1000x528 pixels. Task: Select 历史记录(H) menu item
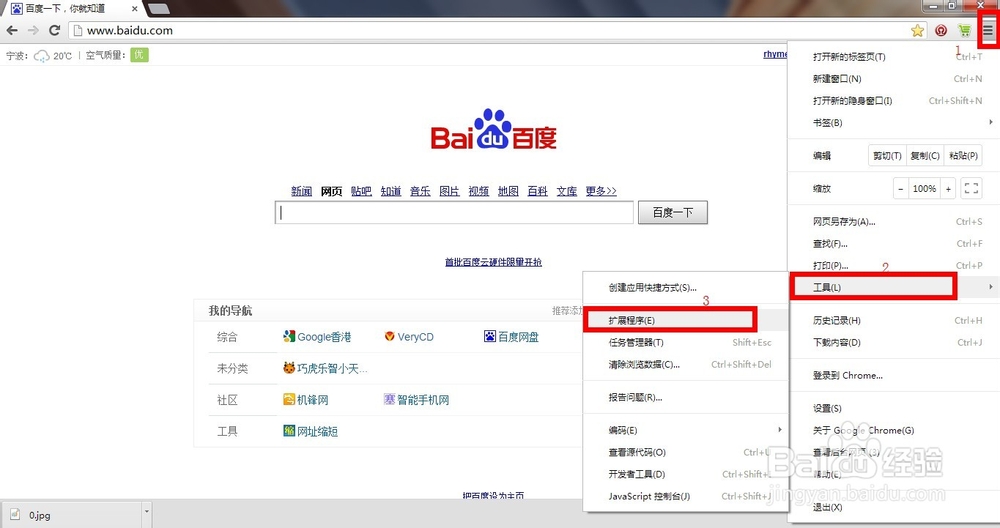point(893,321)
